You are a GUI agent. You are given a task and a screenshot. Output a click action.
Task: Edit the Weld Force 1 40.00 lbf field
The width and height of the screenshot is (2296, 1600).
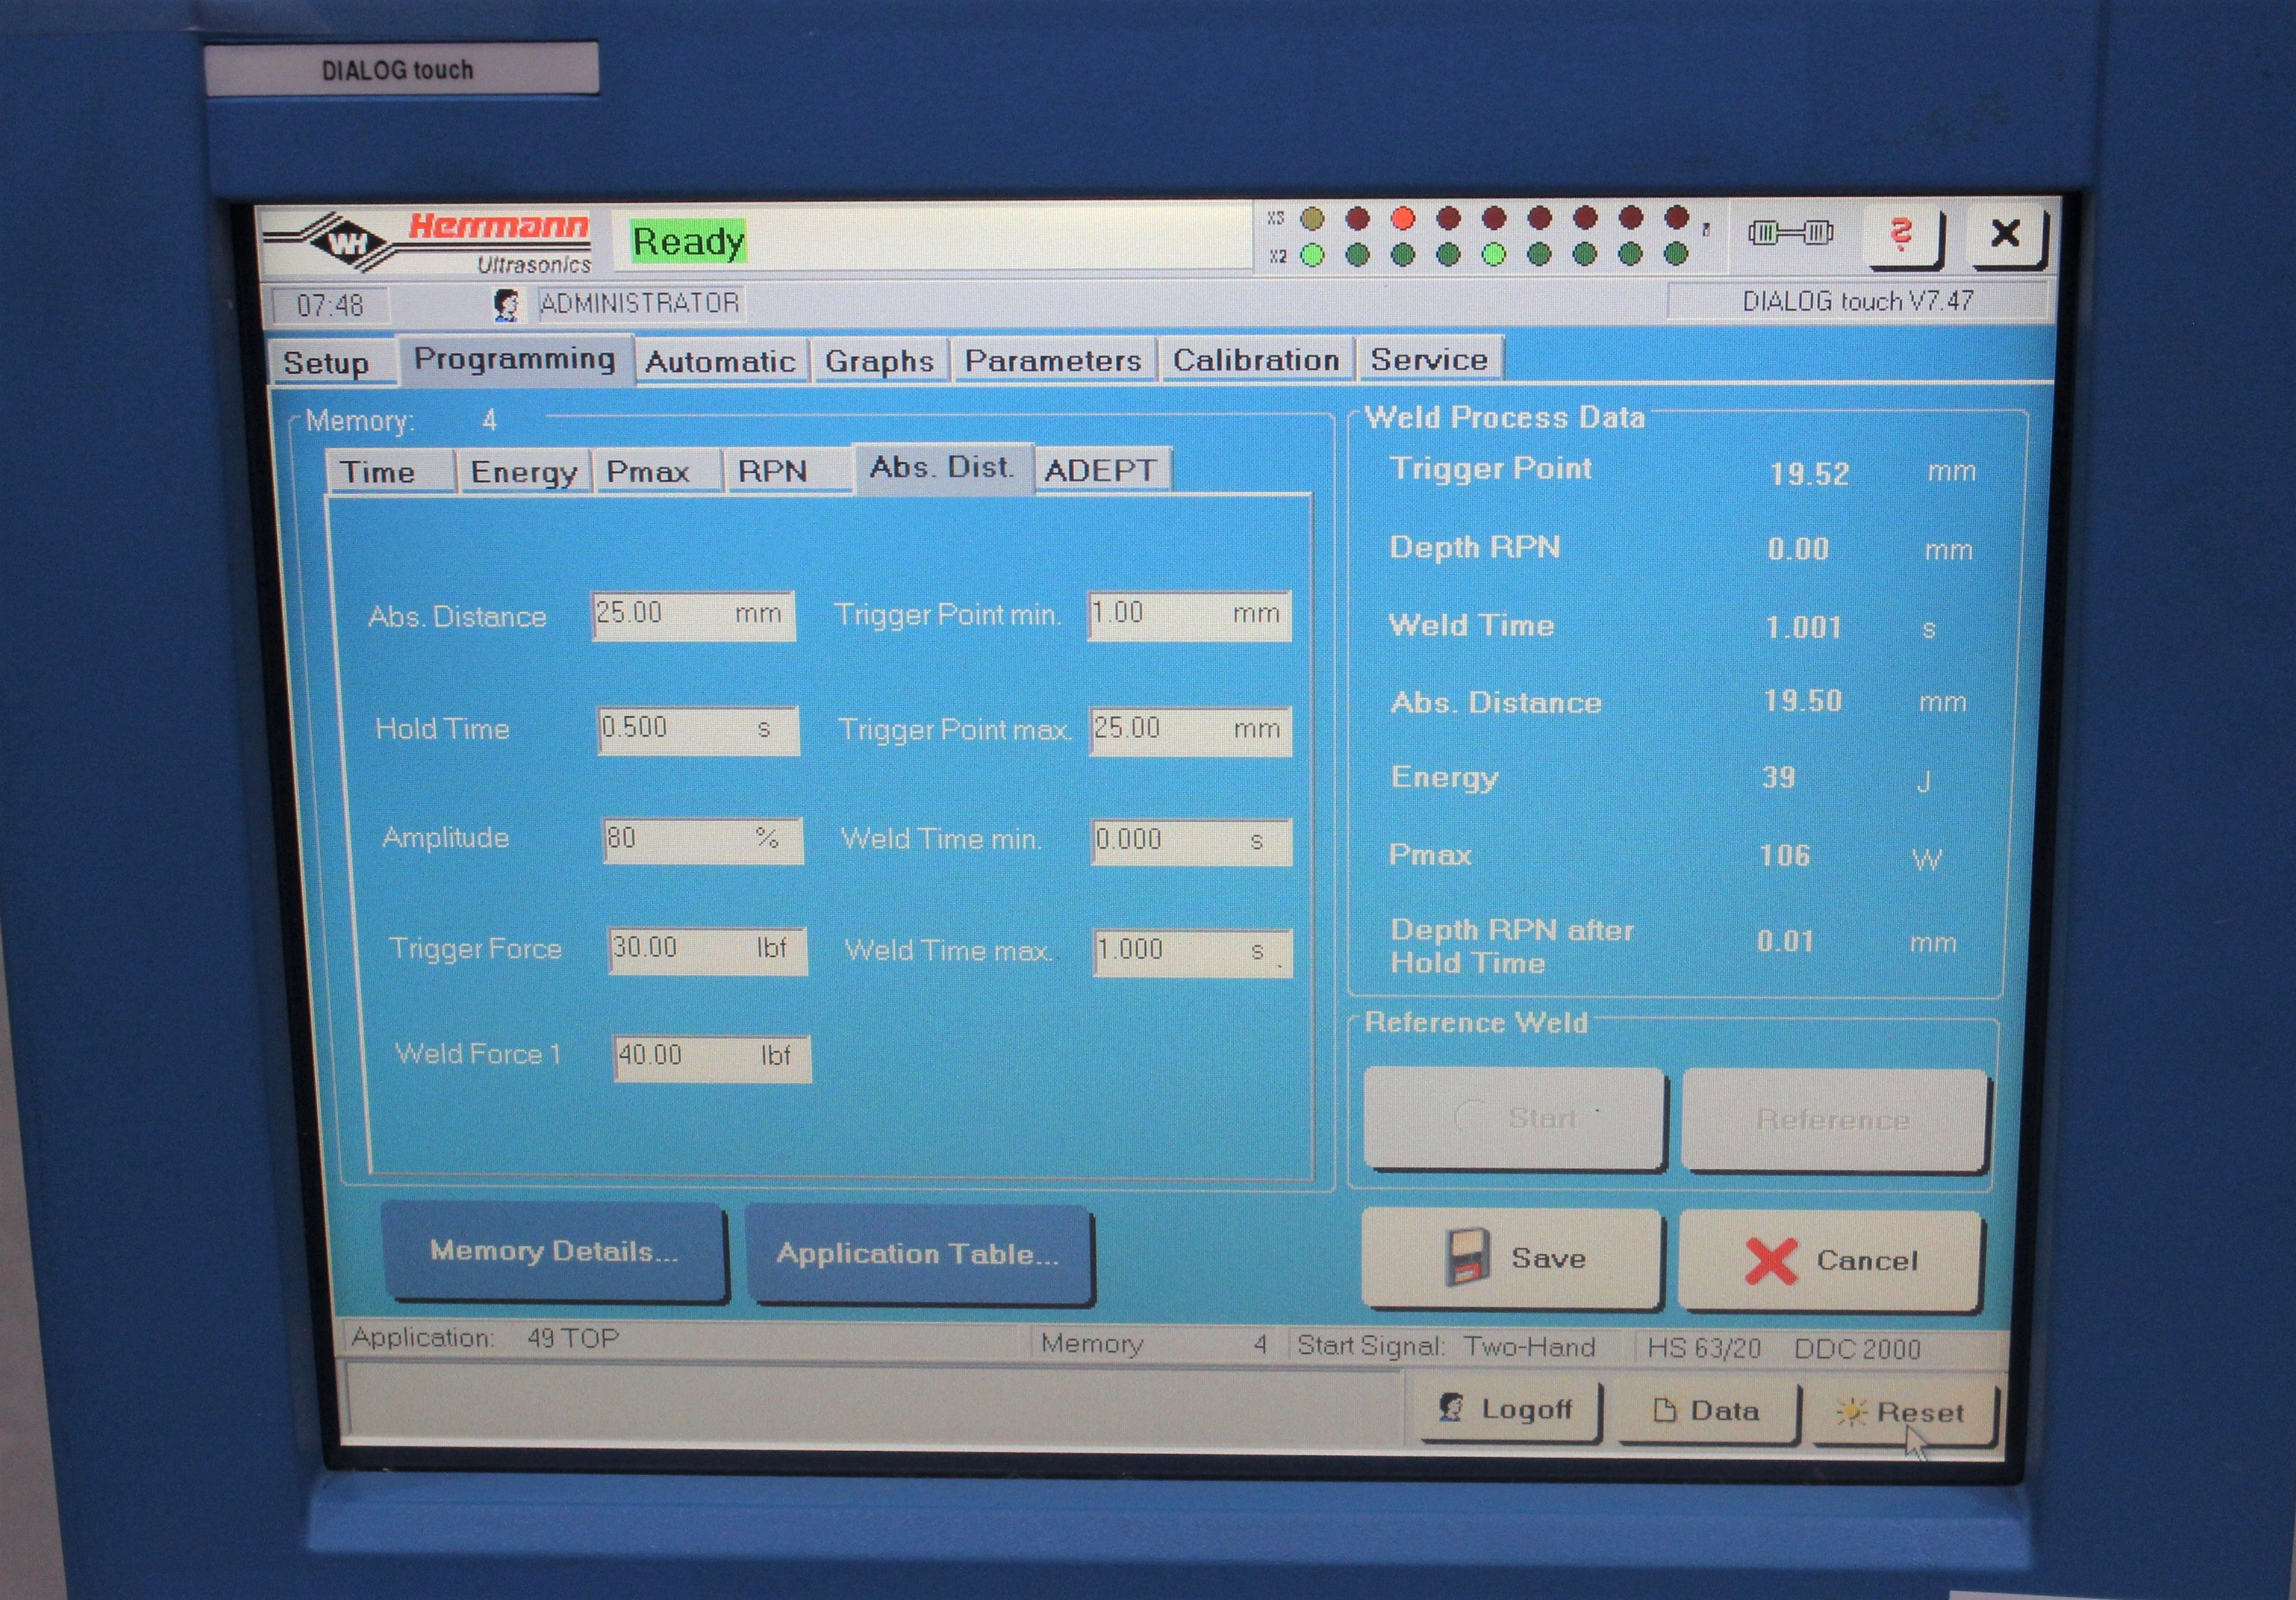(711, 1057)
